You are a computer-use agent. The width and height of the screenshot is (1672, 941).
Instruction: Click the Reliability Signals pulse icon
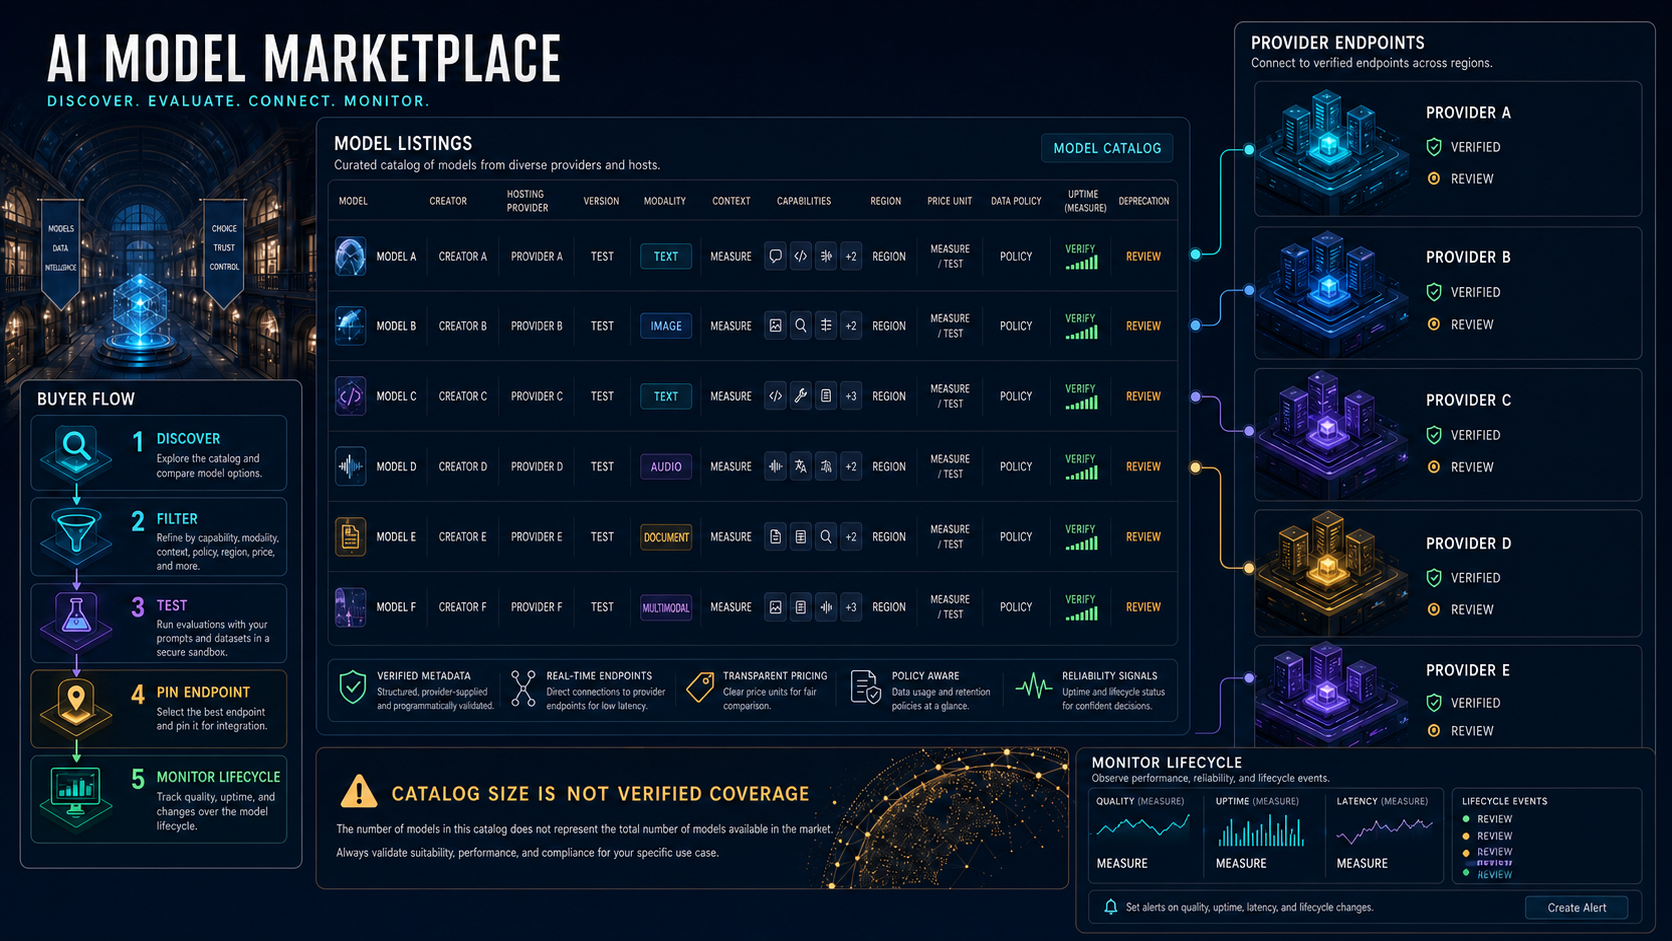(1033, 687)
